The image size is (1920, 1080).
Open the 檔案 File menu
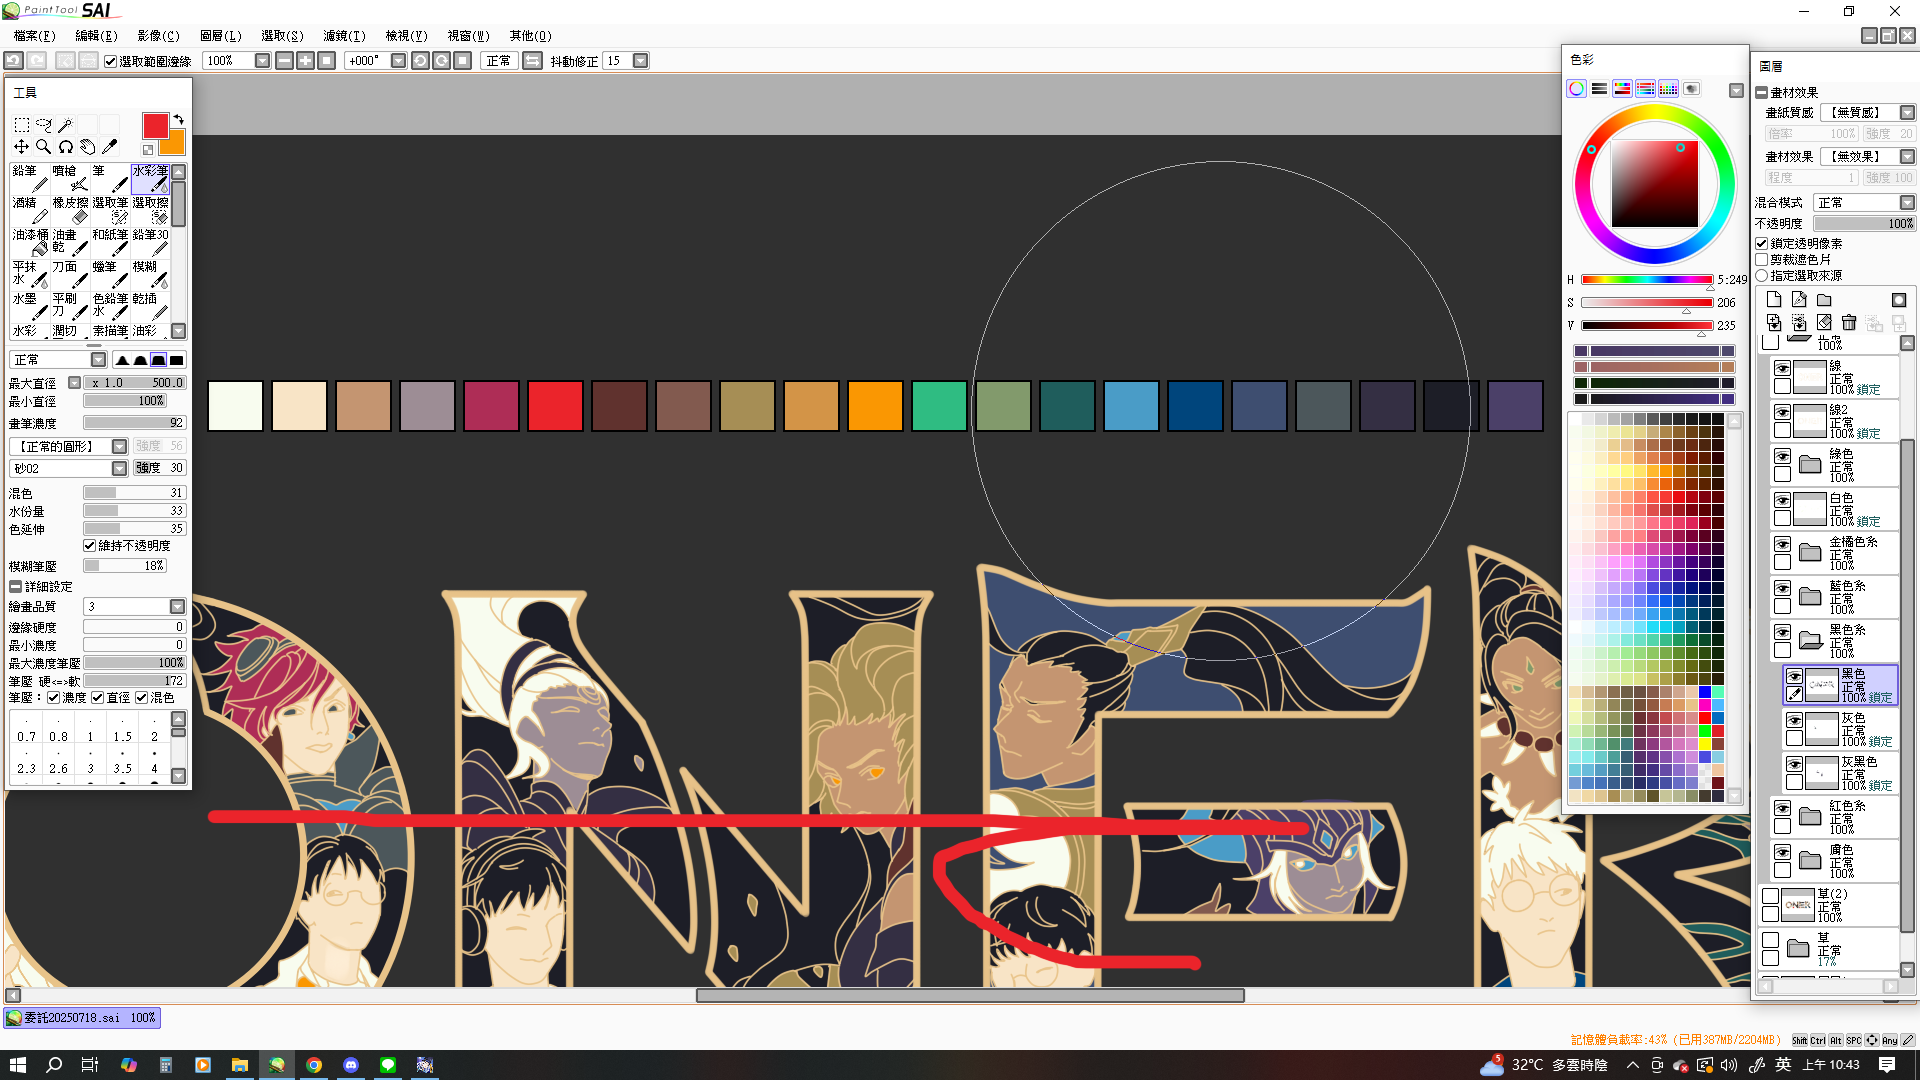pyautogui.click(x=34, y=36)
